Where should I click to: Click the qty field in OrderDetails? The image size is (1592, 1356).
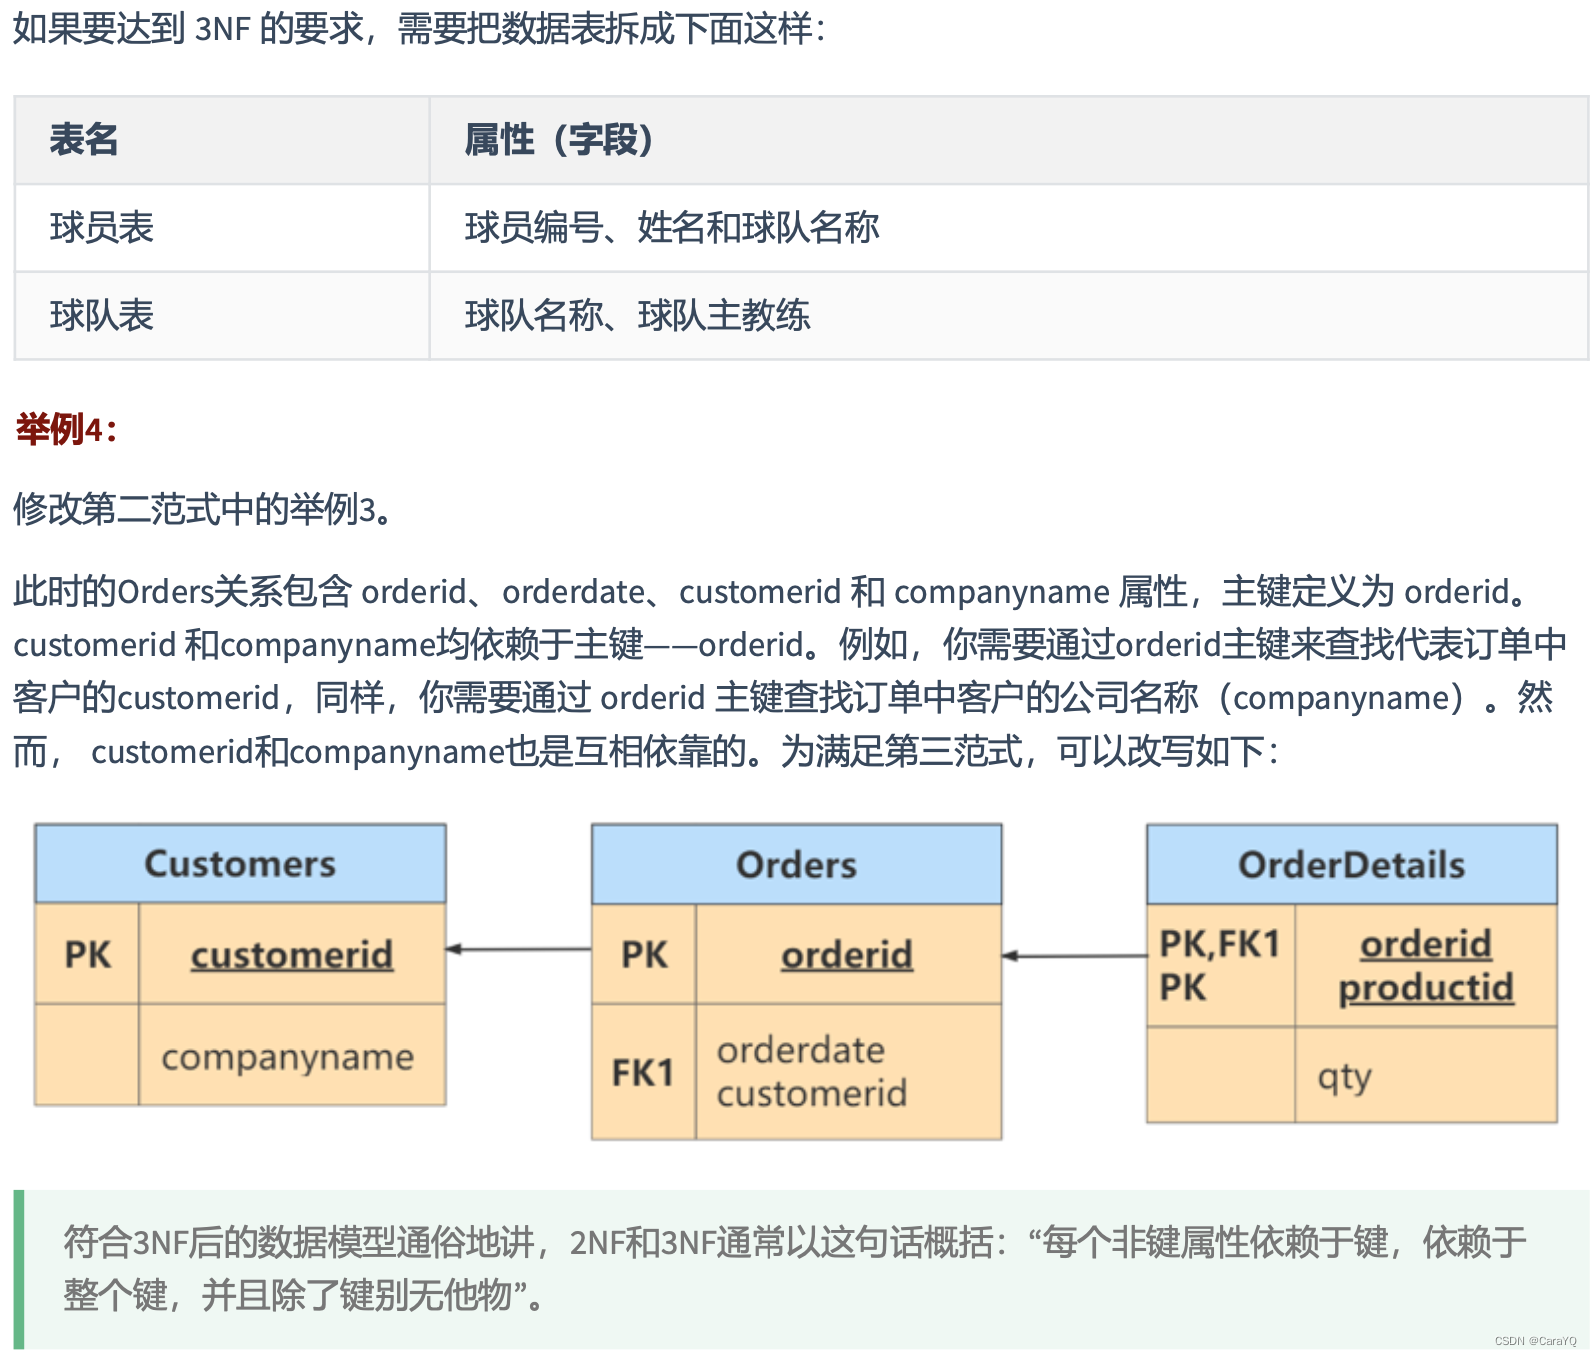(x=1344, y=1078)
